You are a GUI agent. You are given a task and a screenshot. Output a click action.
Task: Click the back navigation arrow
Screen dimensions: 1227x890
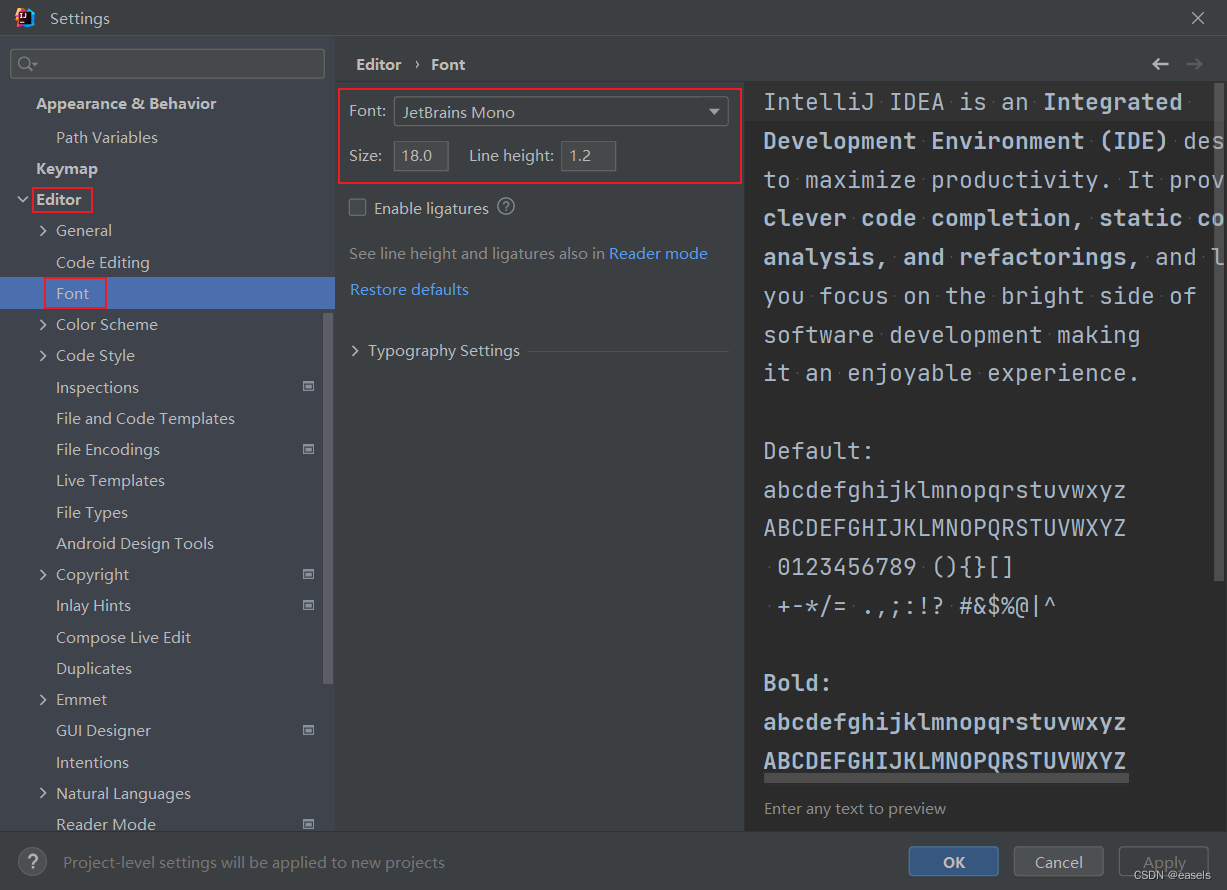tap(1160, 64)
